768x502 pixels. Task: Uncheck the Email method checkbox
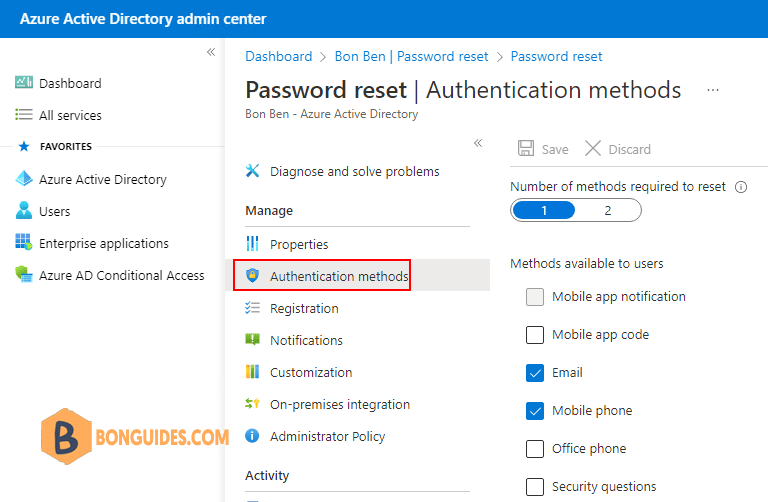tap(535, 373)
